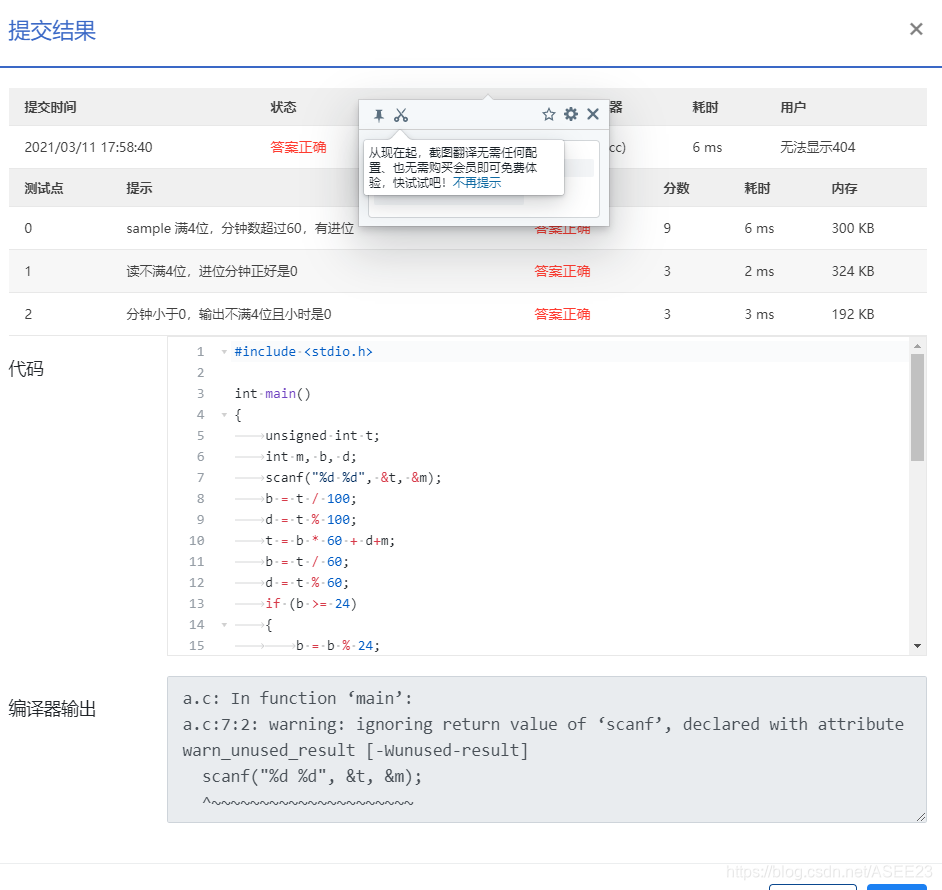Pin the translation popup
This screenshot has width=942, height=890.
378,114
